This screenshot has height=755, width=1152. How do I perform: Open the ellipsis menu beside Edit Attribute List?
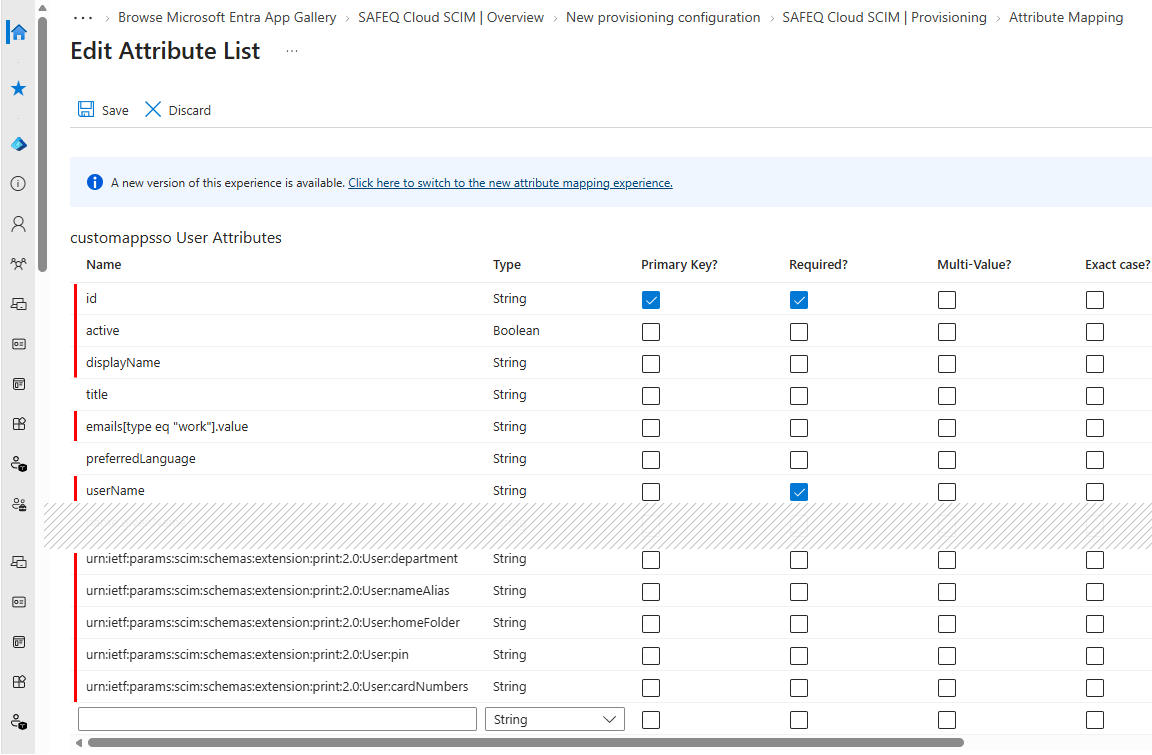(x=292, y=51)
